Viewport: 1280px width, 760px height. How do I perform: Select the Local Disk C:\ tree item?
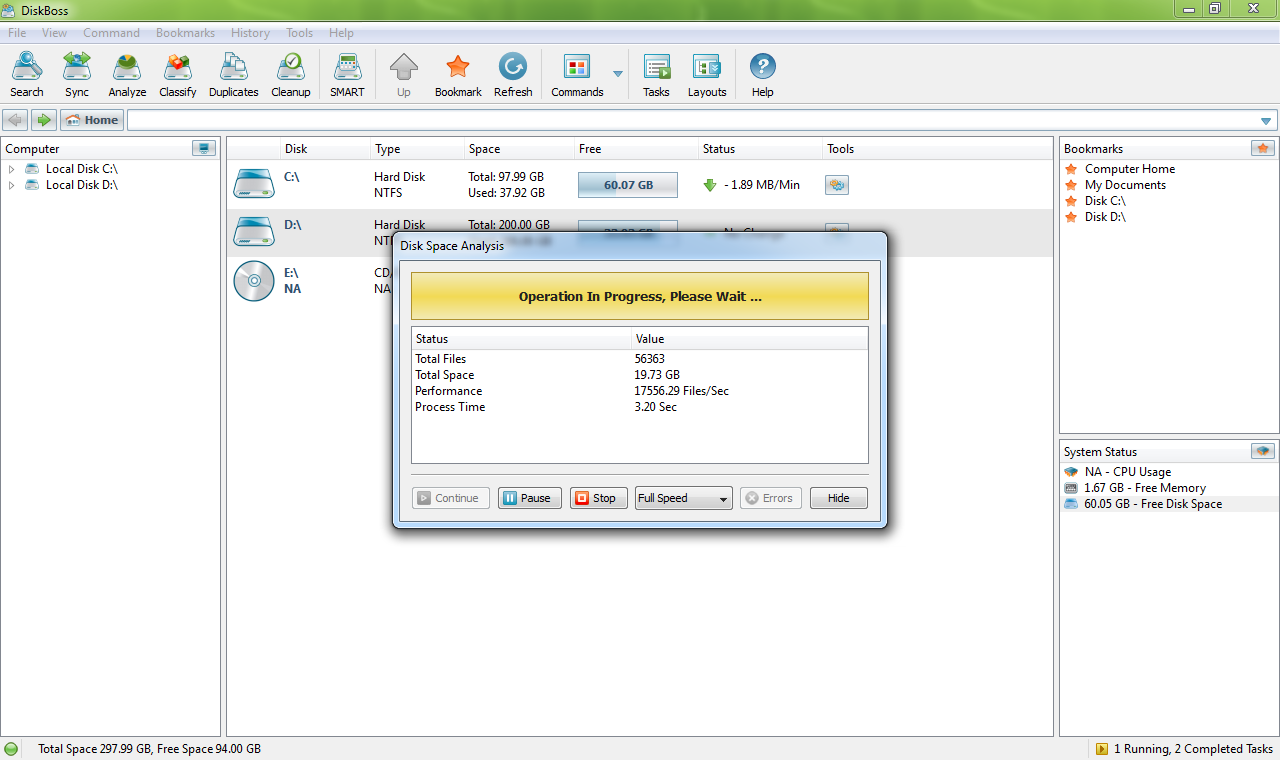[81, 169]
